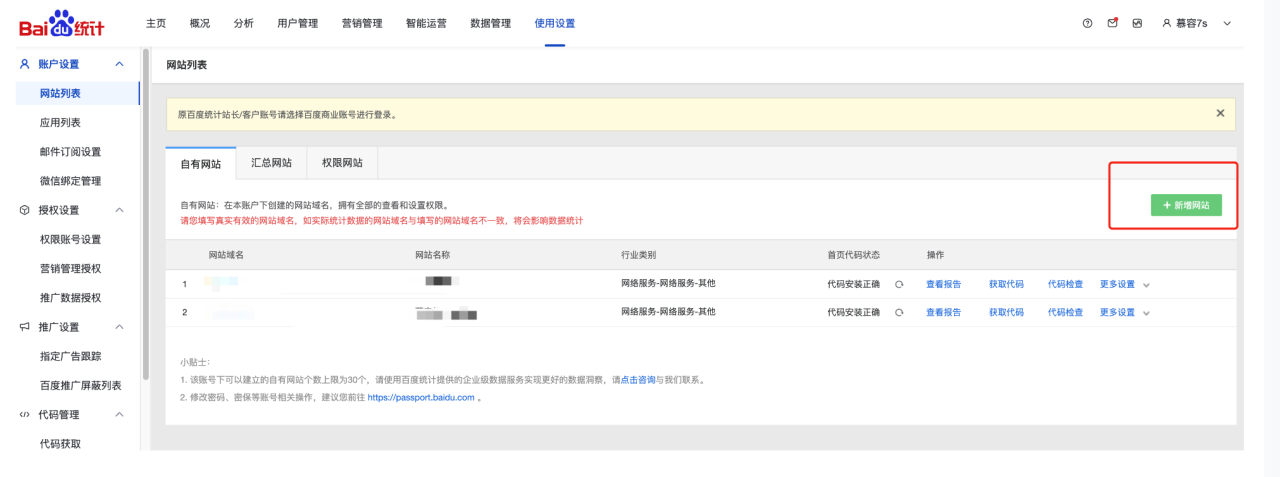The image size is (1280, 477).
Task: Open 百度推广屏蔽列表 in the sidebar
Action: 80,385
